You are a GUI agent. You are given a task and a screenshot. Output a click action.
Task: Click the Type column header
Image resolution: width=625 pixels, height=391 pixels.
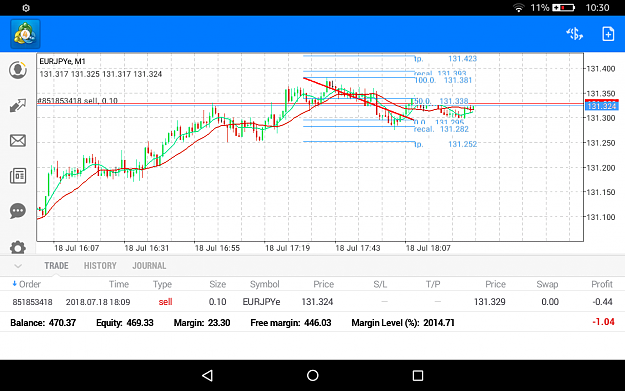click(x=162, y=284)
